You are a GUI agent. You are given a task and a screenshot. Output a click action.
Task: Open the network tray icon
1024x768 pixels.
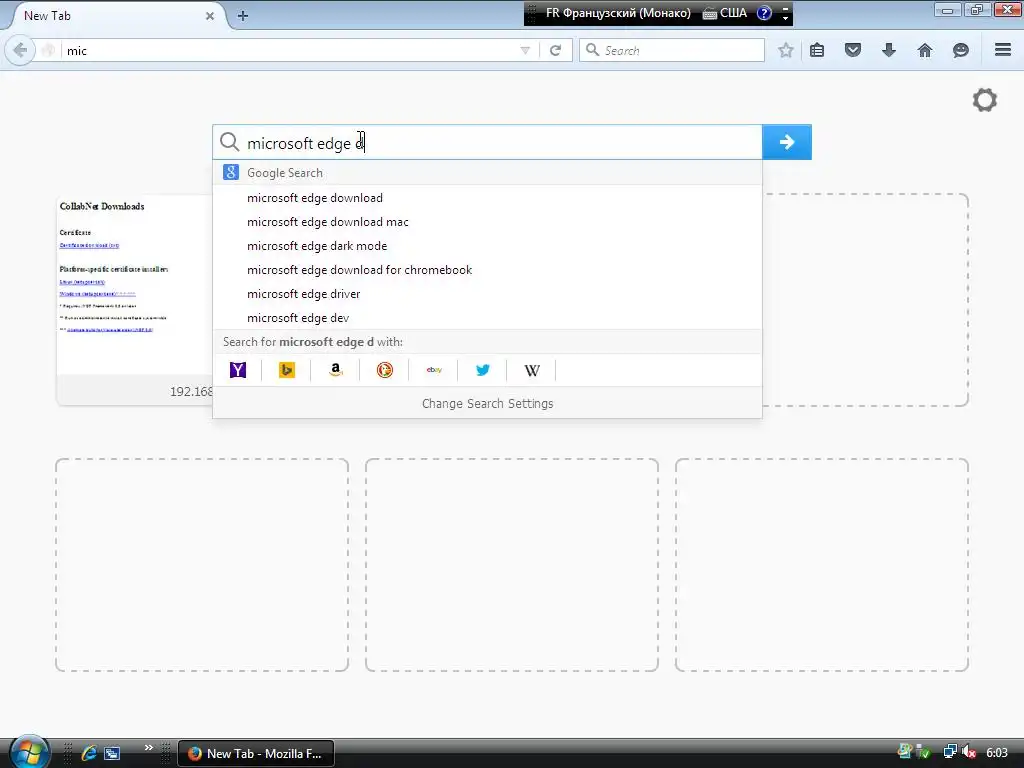[950, 752]
